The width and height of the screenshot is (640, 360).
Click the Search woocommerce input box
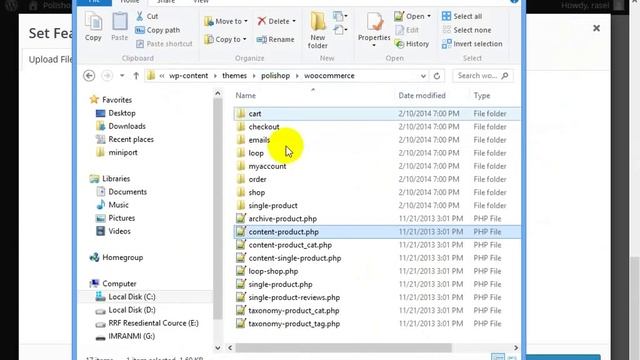482,76
